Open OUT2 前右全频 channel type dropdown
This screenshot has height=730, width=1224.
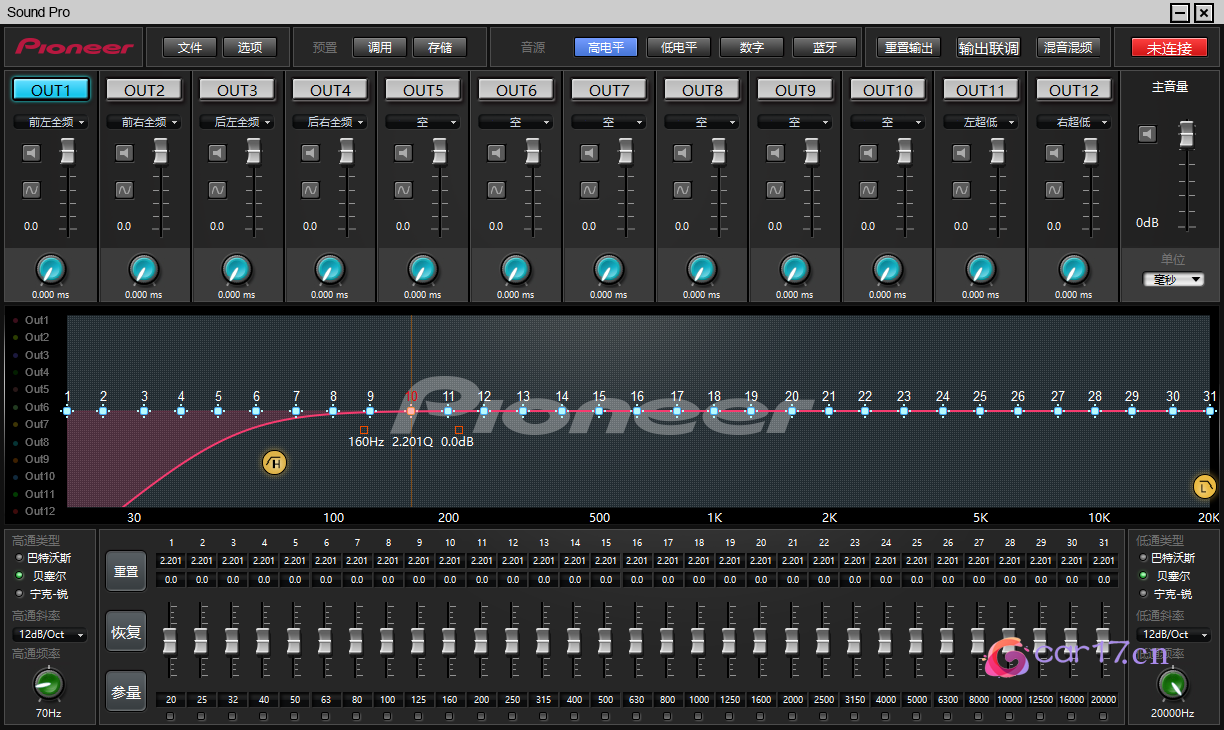click(144, 122)
